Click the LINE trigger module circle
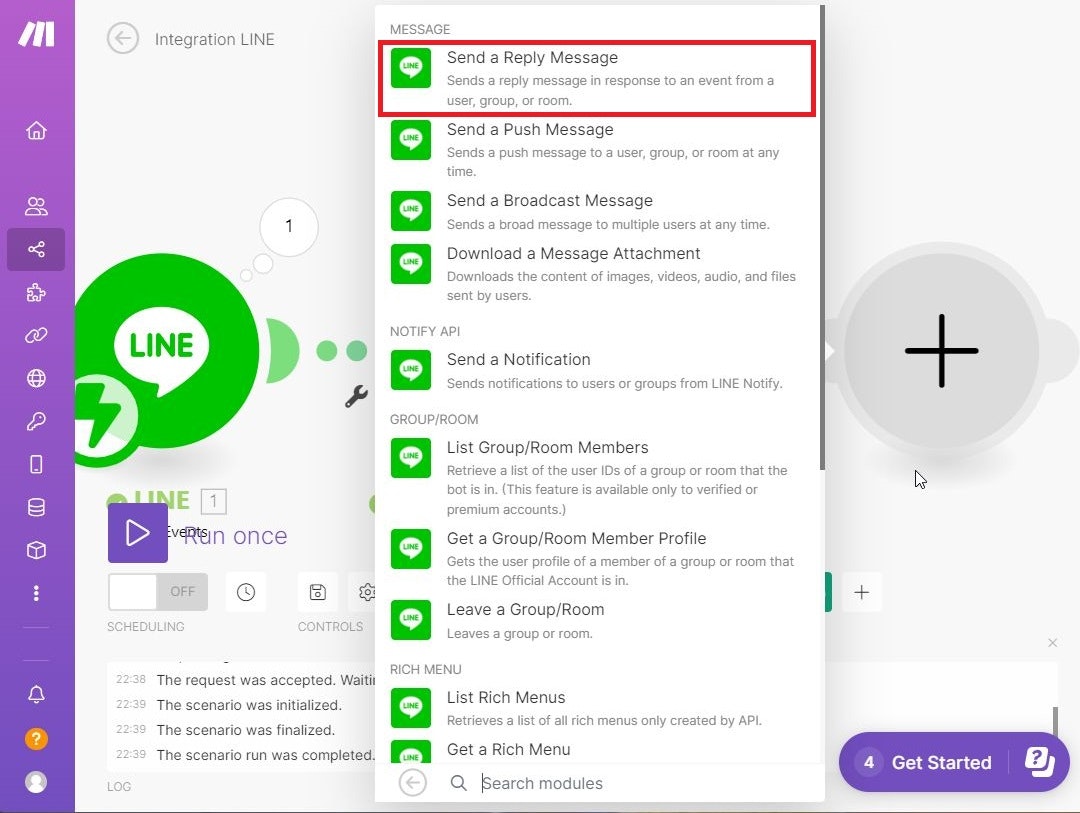The image size is (1080, 813). (x=162, y=351)
